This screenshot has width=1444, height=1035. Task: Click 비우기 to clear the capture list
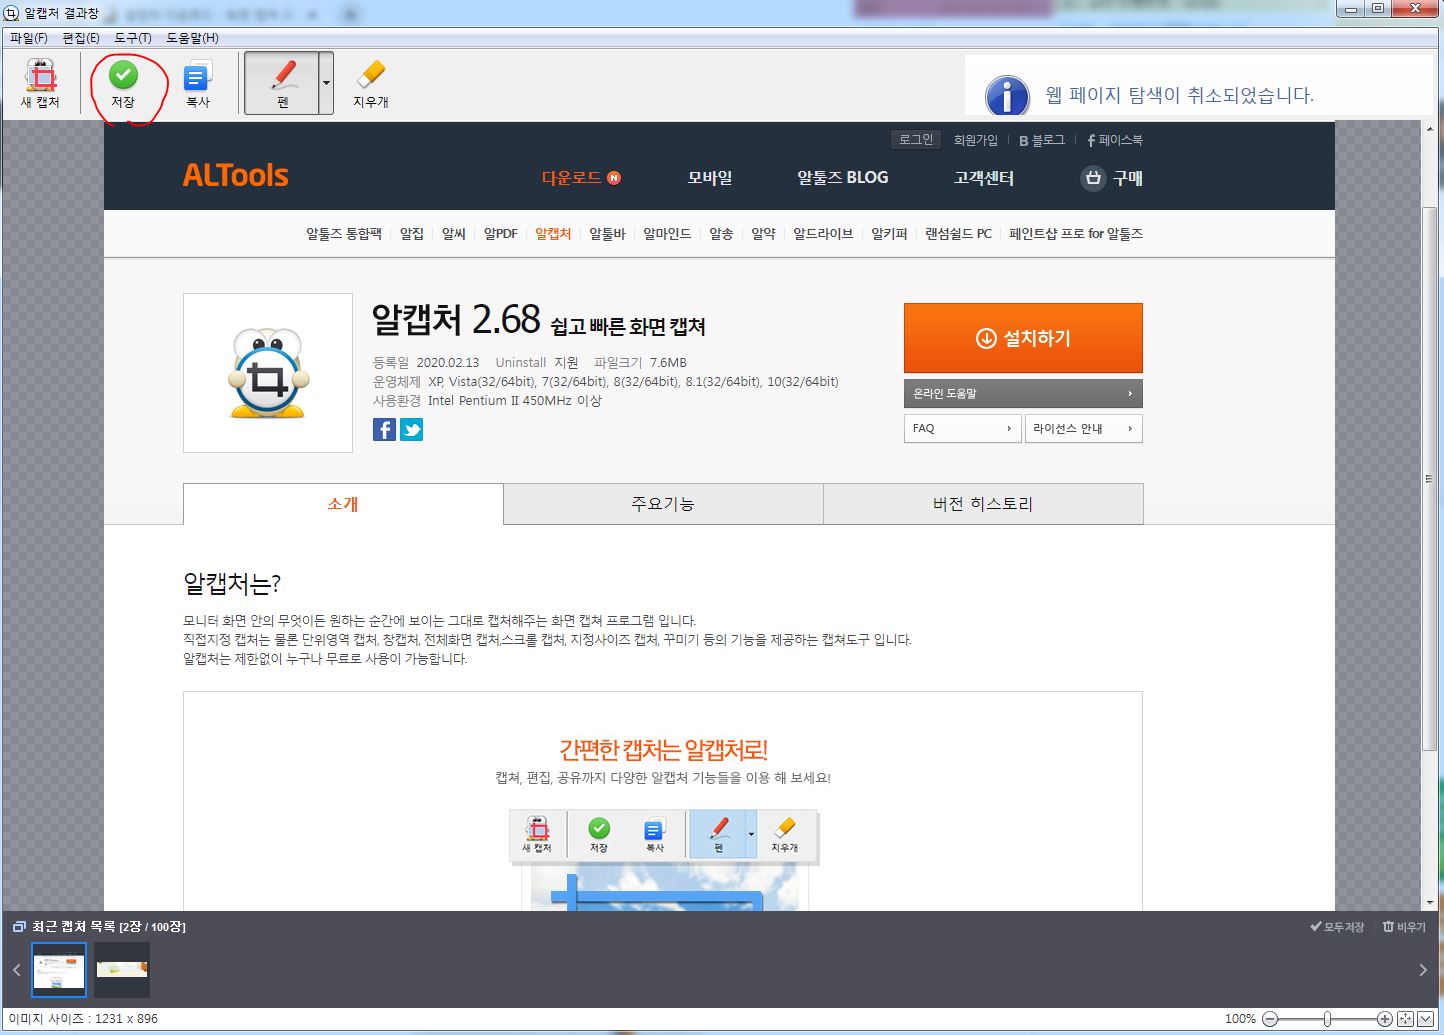[x=1404, y=927]
